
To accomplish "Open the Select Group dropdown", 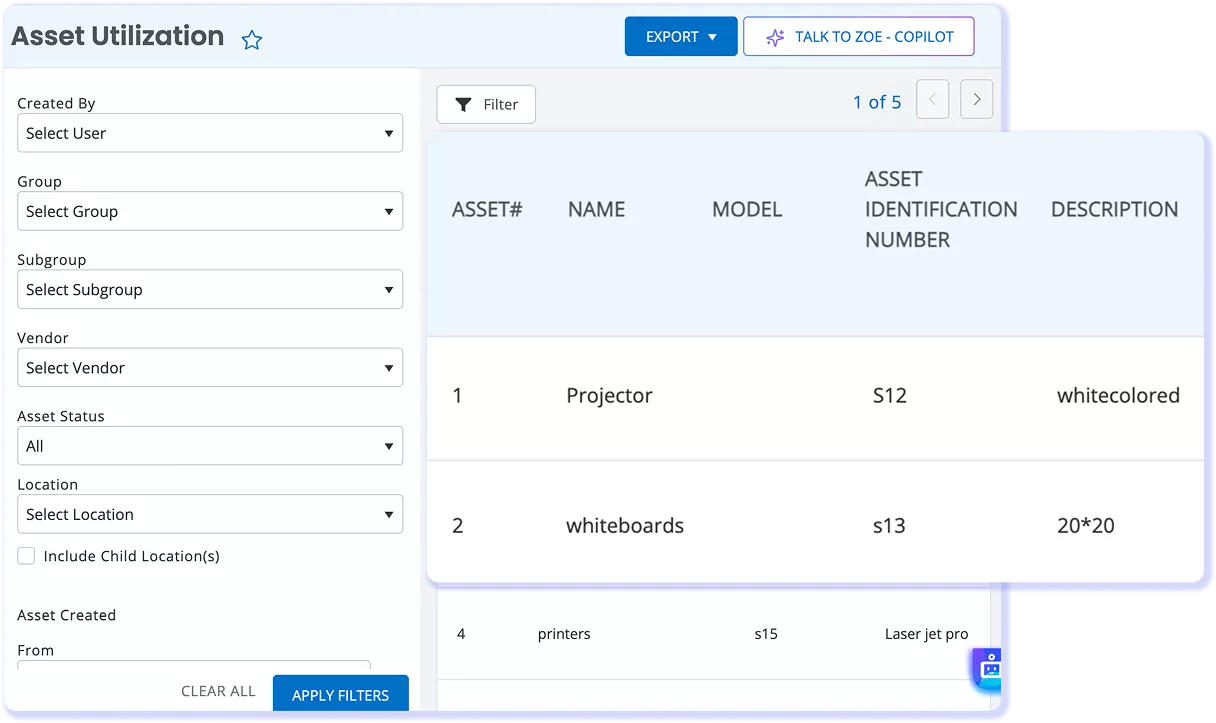I will tap(210, 211).
